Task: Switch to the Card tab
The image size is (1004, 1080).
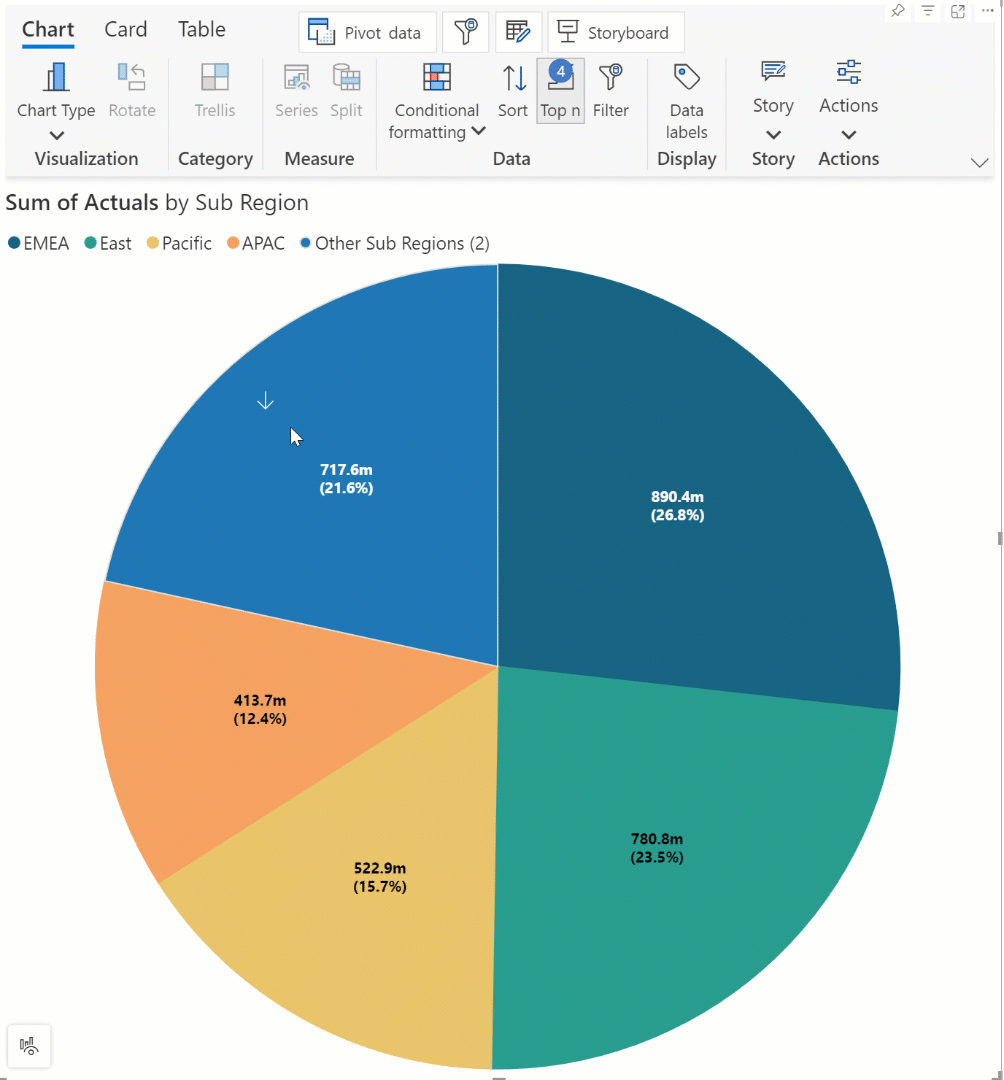Action: pos(126,30)
